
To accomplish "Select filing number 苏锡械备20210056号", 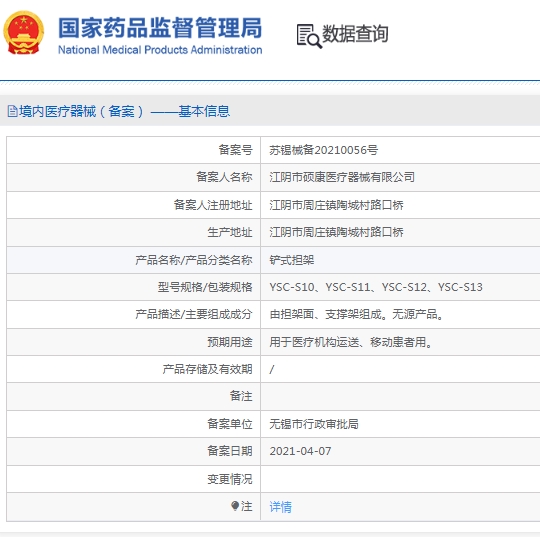I will pos(323,150).
